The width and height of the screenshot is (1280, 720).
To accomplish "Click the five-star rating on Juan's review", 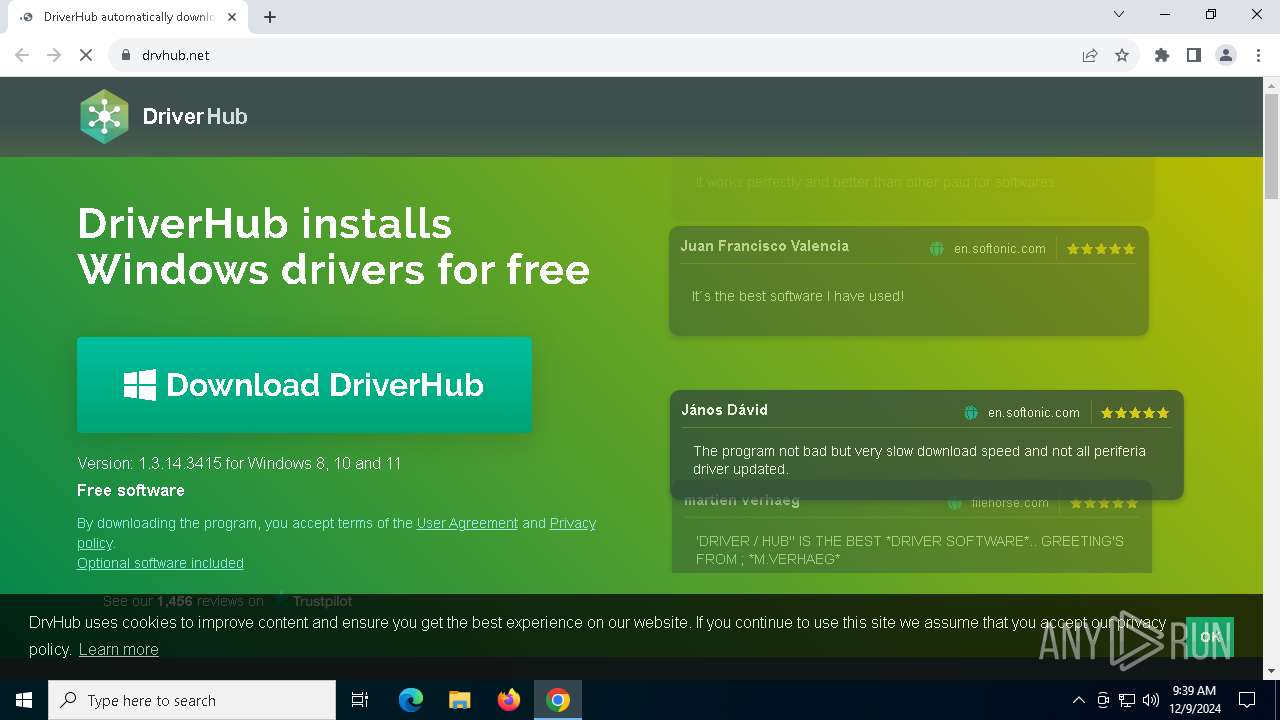I will click(x=1101, y=249).
